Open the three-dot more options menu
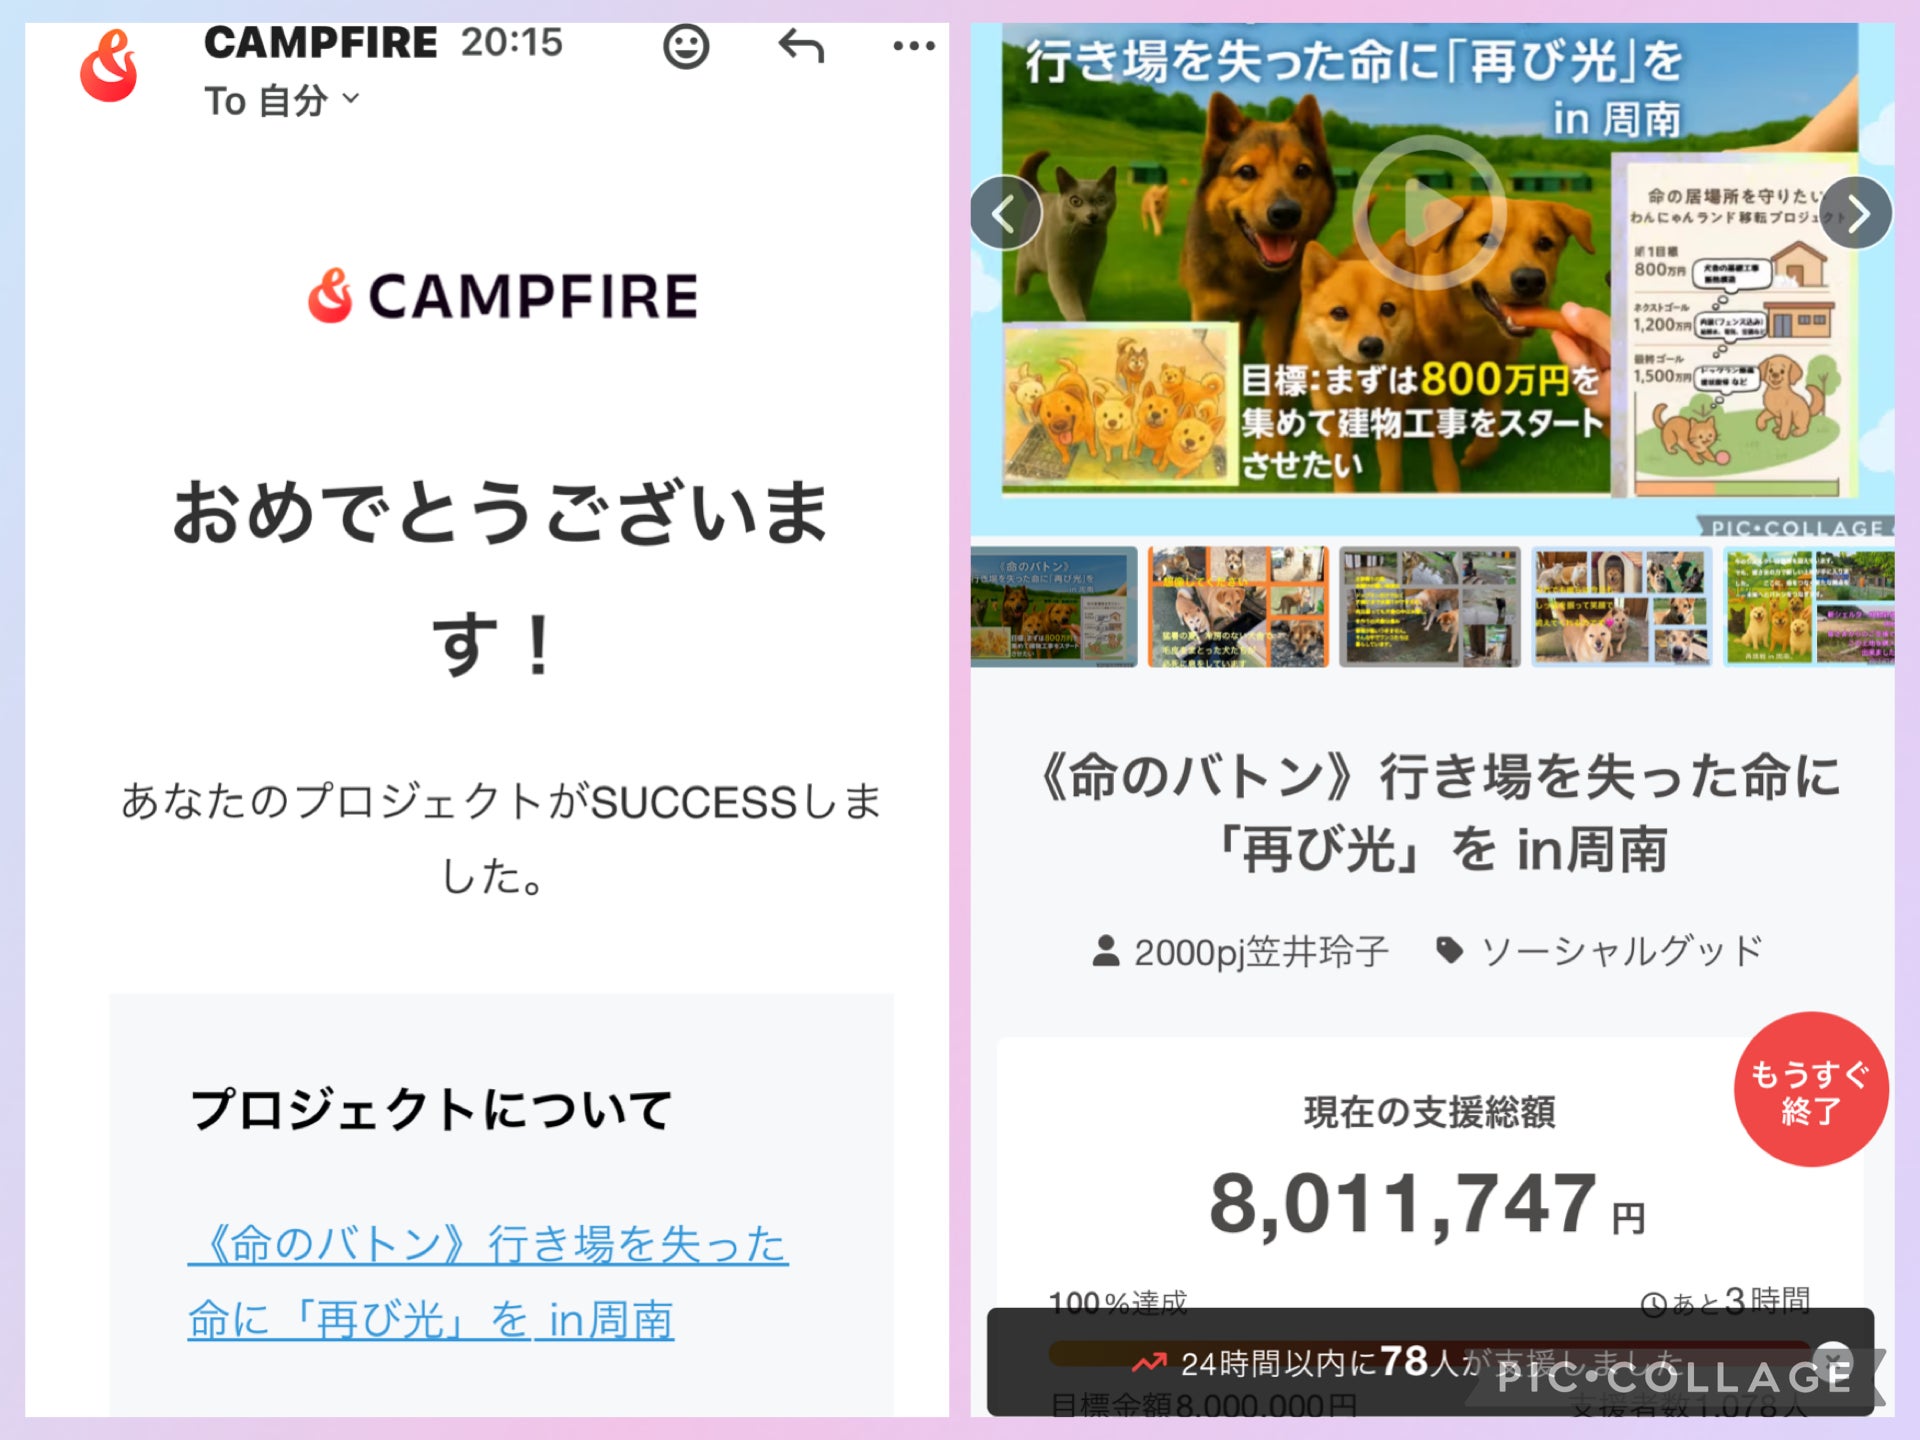The height and width of the screenshot is (1440, 1920). click(x=913, y=46)
